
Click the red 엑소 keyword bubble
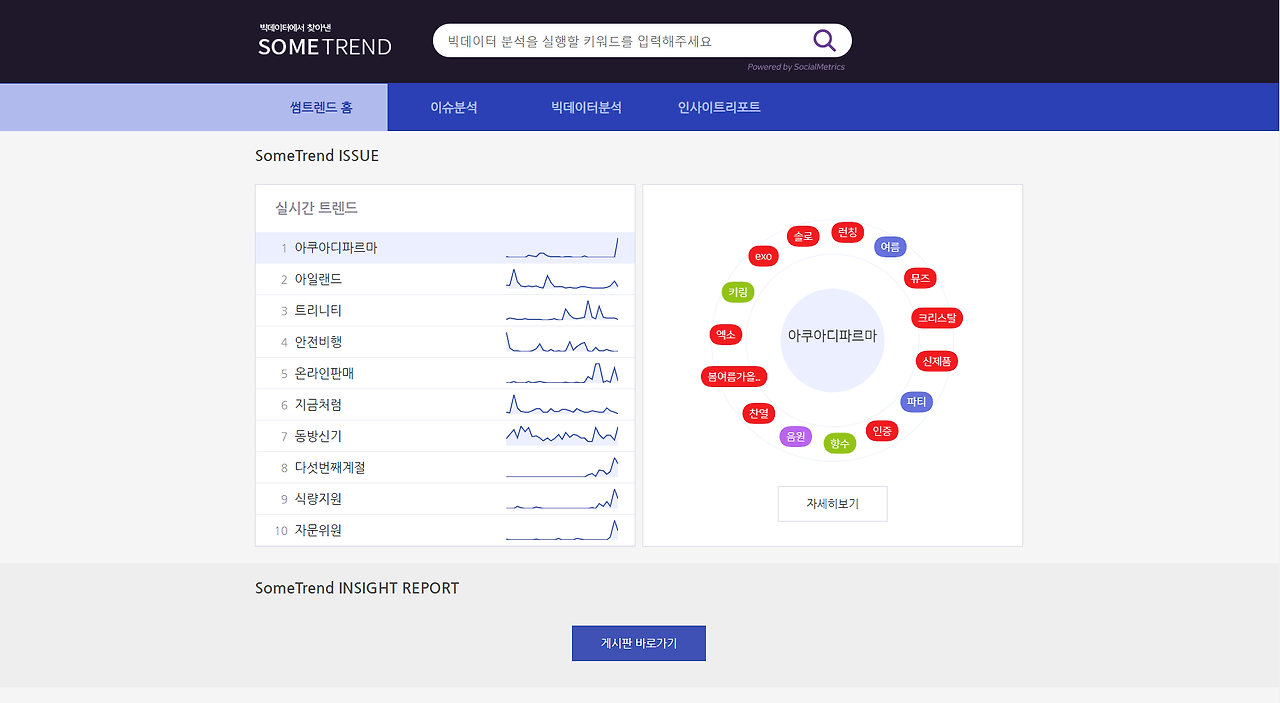tap(725, 334)
